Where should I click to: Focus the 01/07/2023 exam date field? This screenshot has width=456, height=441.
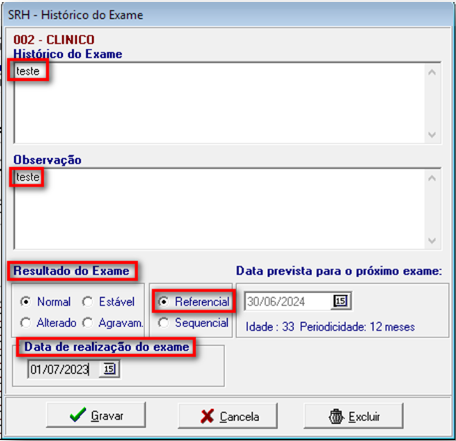point(63,369)
